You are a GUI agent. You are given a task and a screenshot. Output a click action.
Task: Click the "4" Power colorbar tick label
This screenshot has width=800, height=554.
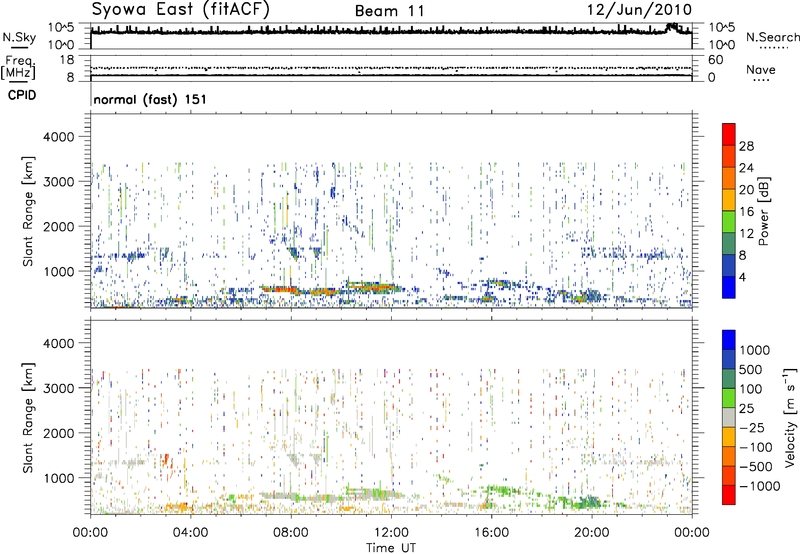click(x=742, y=277)
